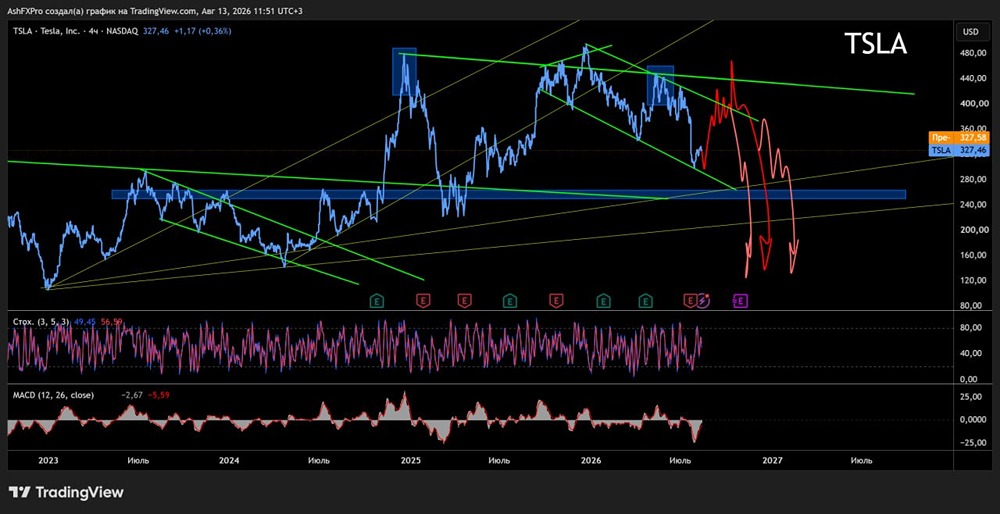Image resolution: width=1000 pixels, height=514 pixels.
Task: Click green earnings marker nearest the 2026 label
Action: coord(602,300)
